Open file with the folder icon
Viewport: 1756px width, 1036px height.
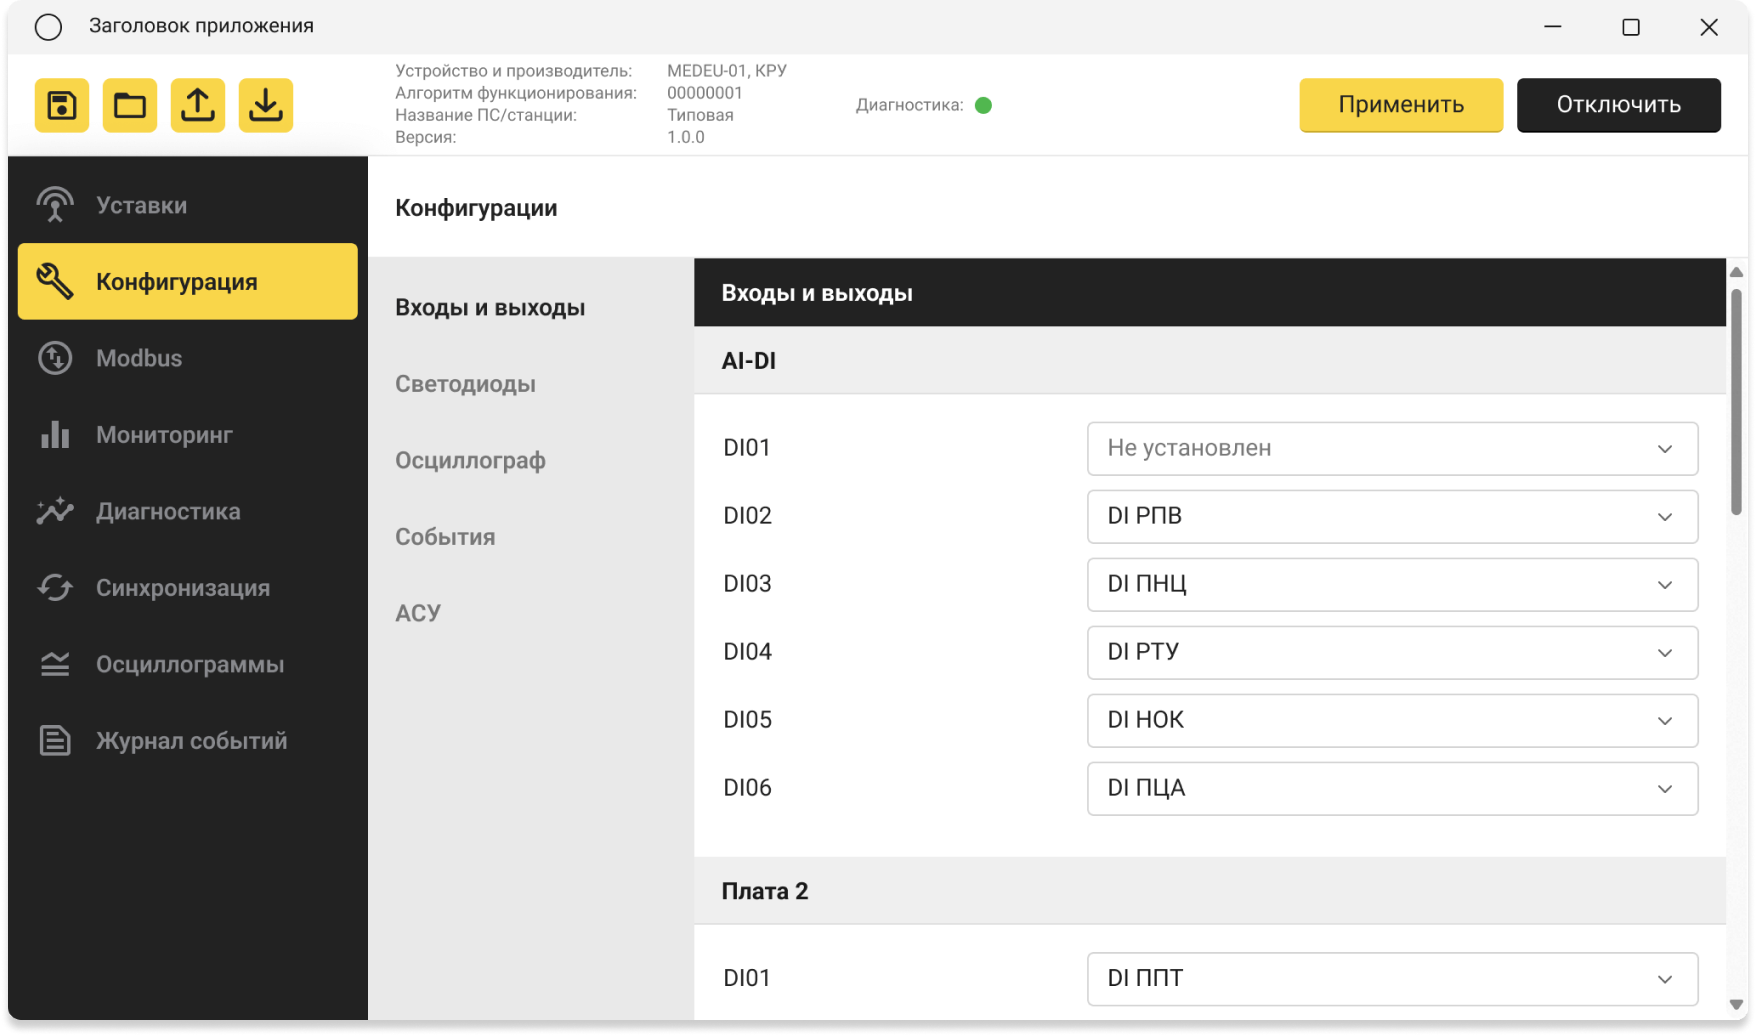130,105
